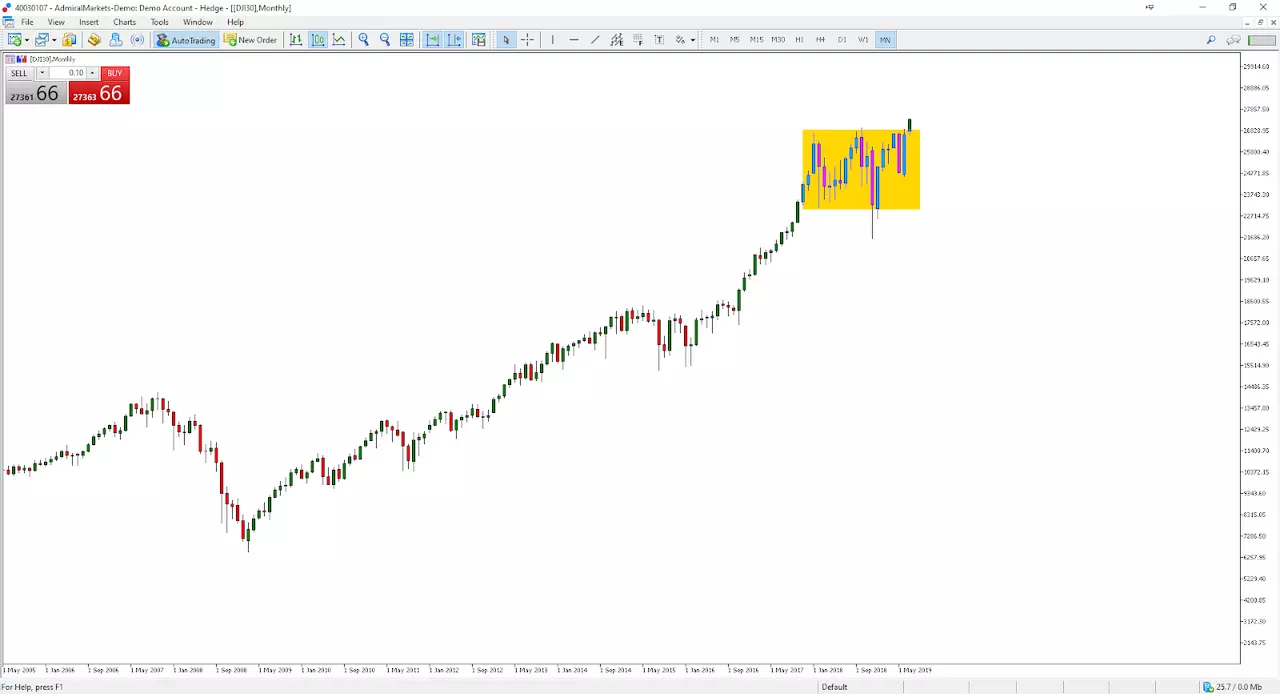Viewport: 1280px width, 694px height.
Task: Switch to W1 weekly timeframe
Action: coord(863,40)
